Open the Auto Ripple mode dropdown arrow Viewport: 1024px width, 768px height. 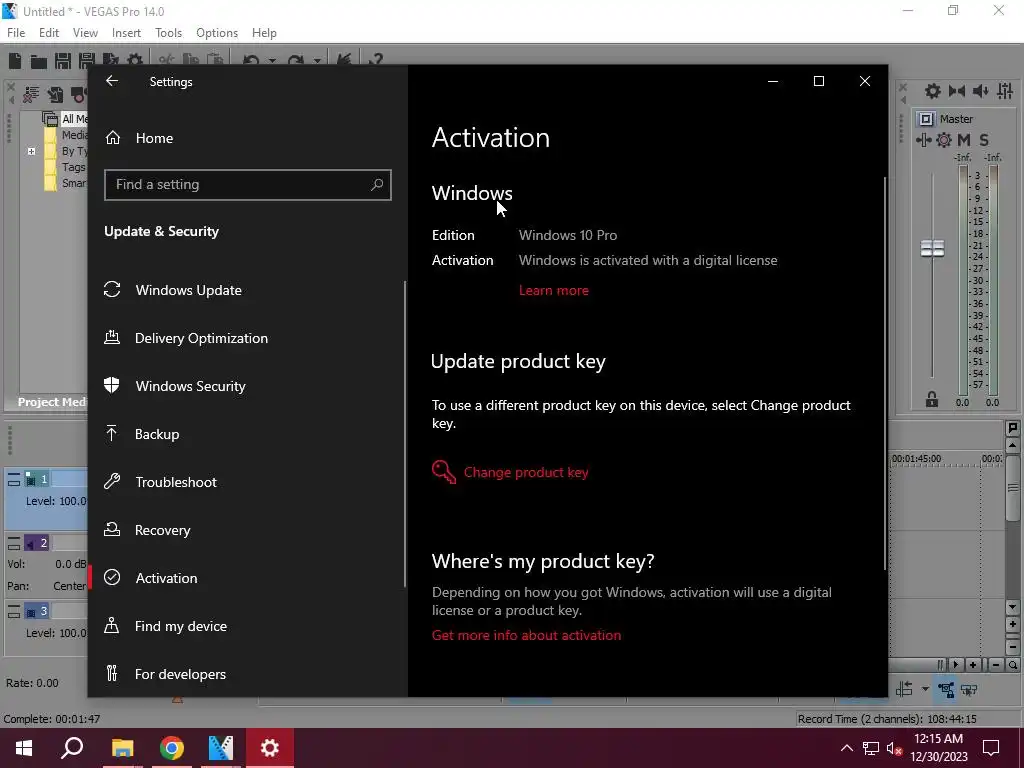click(x=925, y=689)
